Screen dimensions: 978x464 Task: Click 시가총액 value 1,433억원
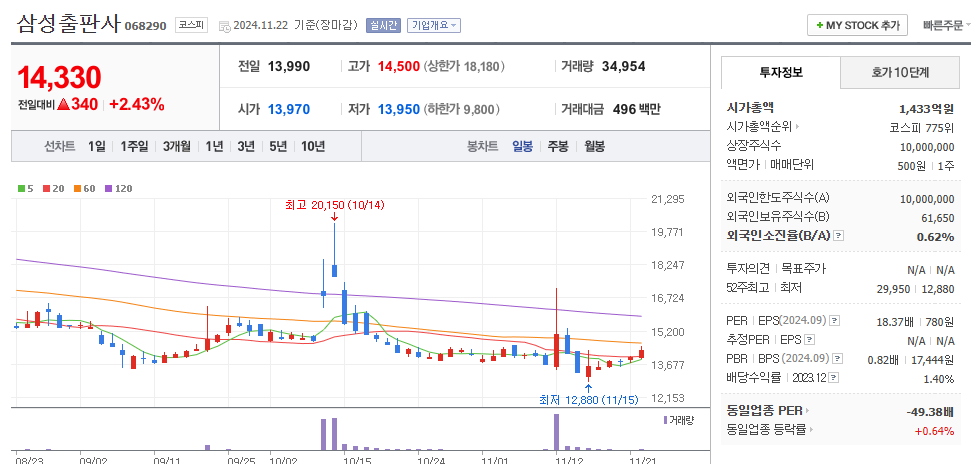pyautogui.click(x=927, y=109)
